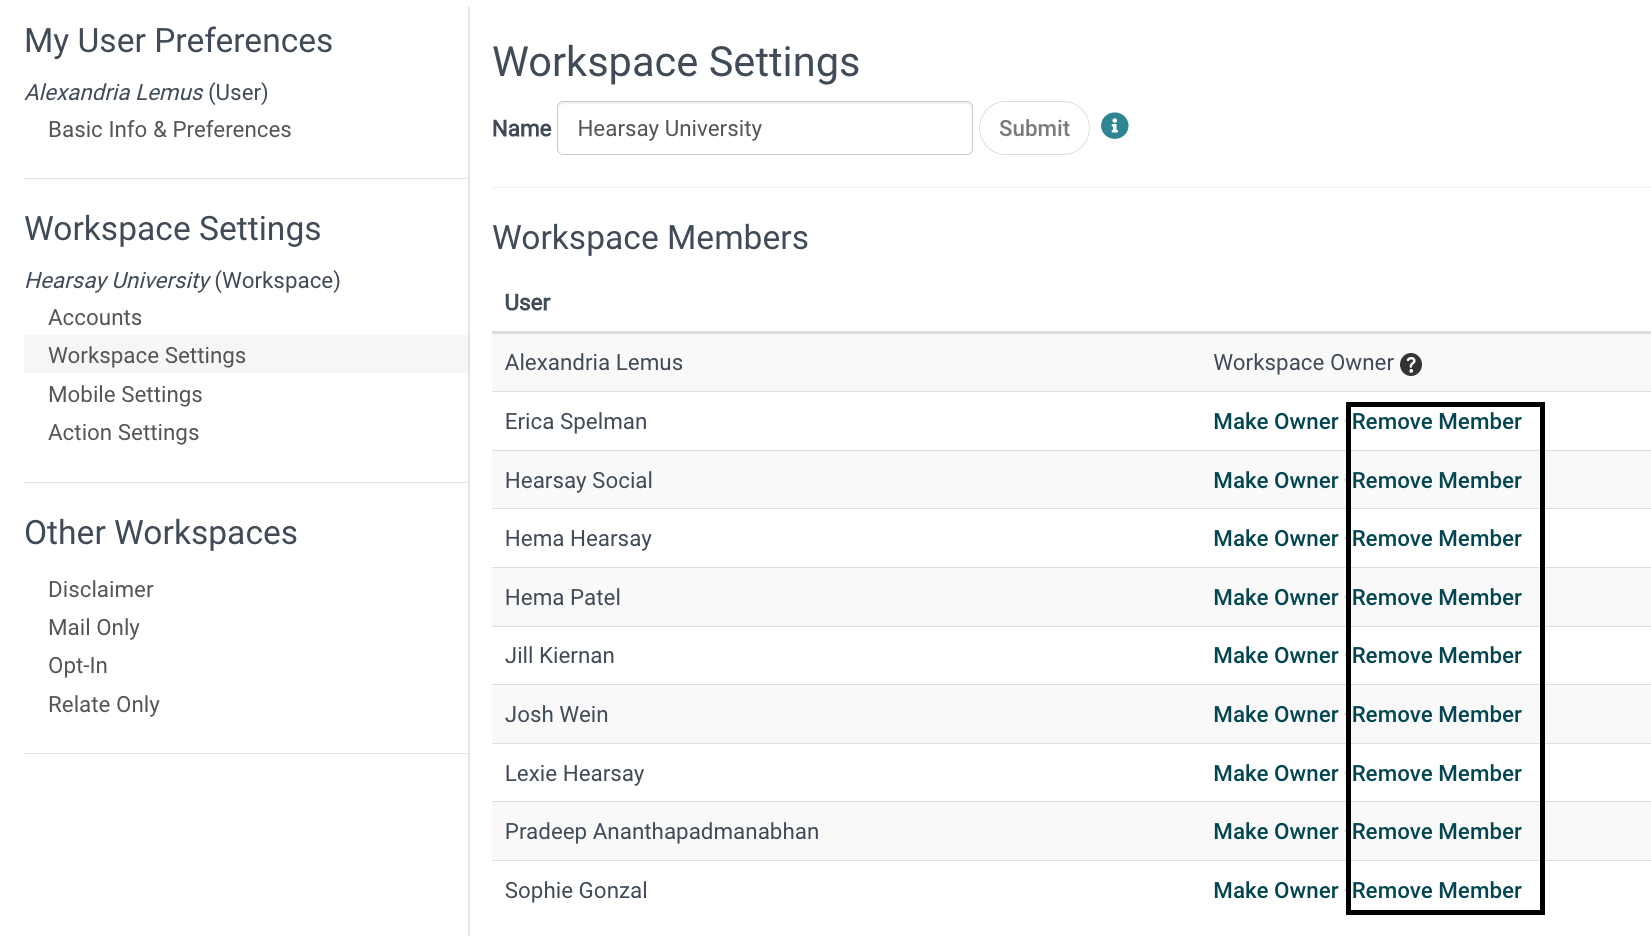Image resolution: width=1651 pixels, height=936 pixels.
Task: Select Workspace Settings in the sidebar
Action: point(146,355)
